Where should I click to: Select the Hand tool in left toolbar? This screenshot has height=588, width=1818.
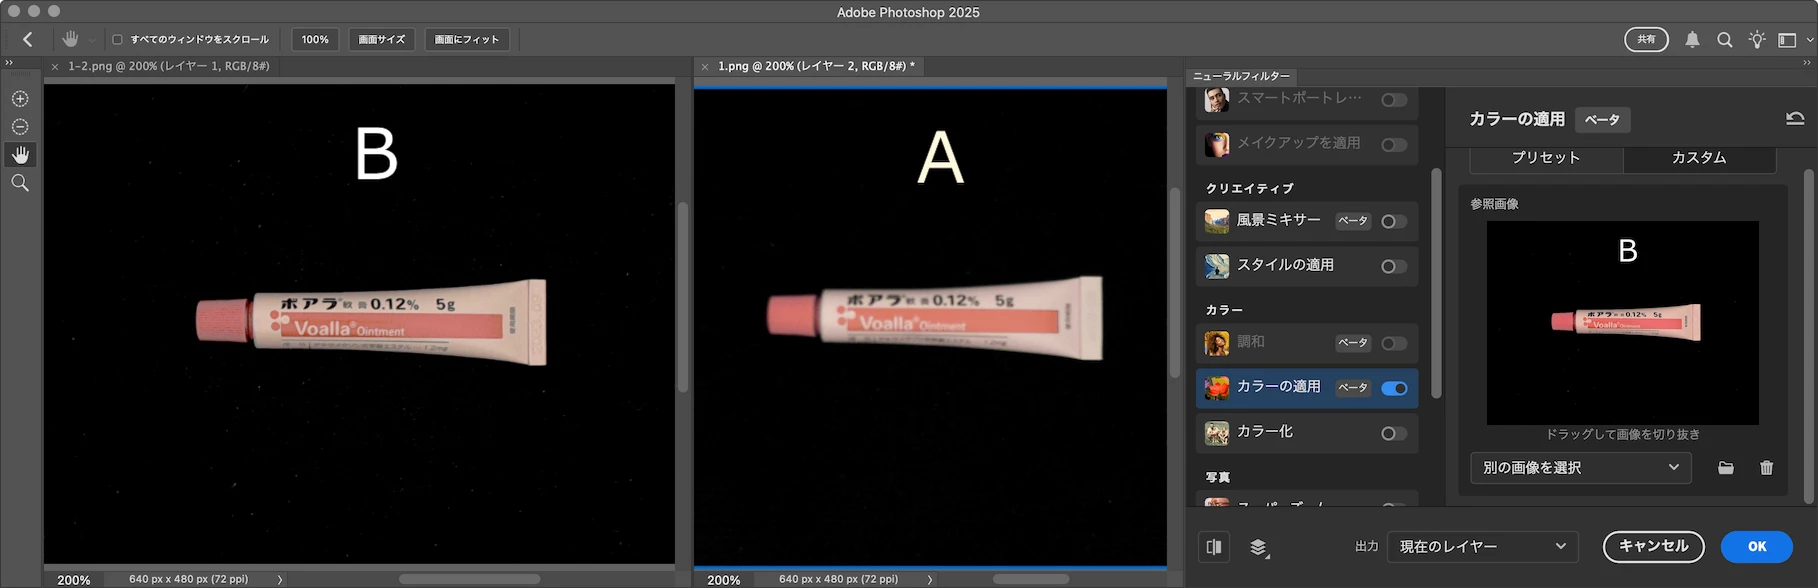coord(20,155)
